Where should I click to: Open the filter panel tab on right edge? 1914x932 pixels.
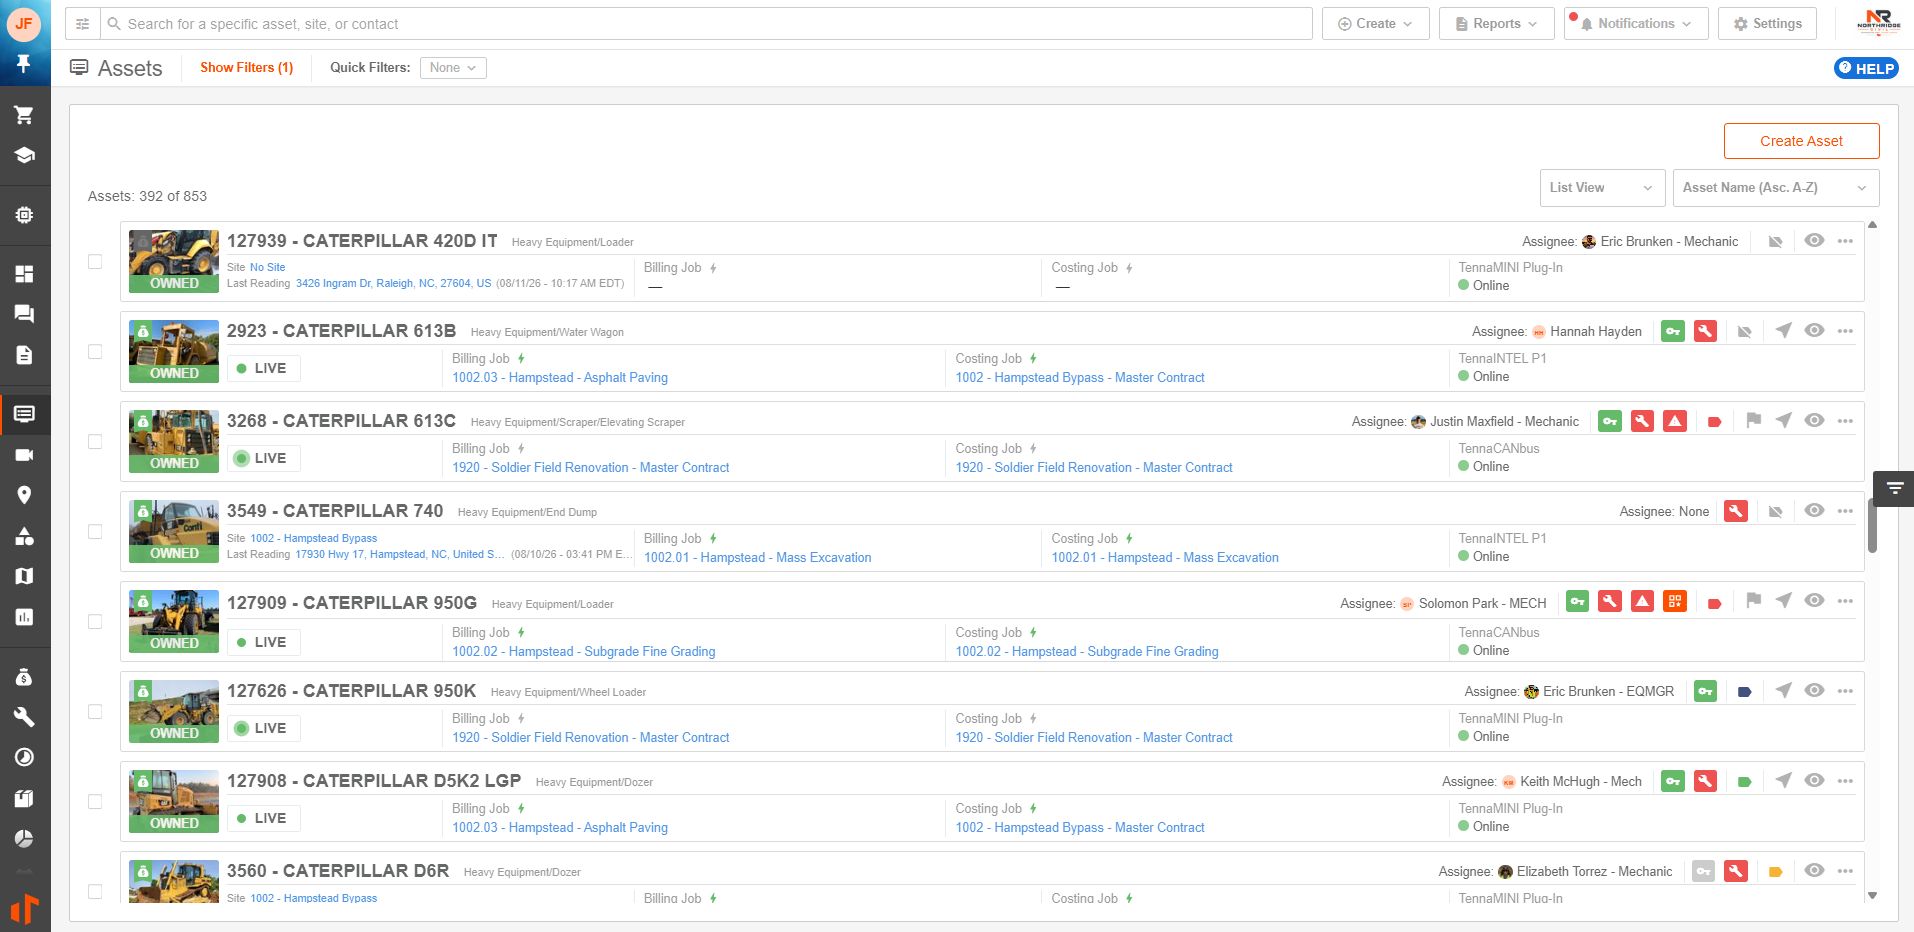[x=1893, y=489]
